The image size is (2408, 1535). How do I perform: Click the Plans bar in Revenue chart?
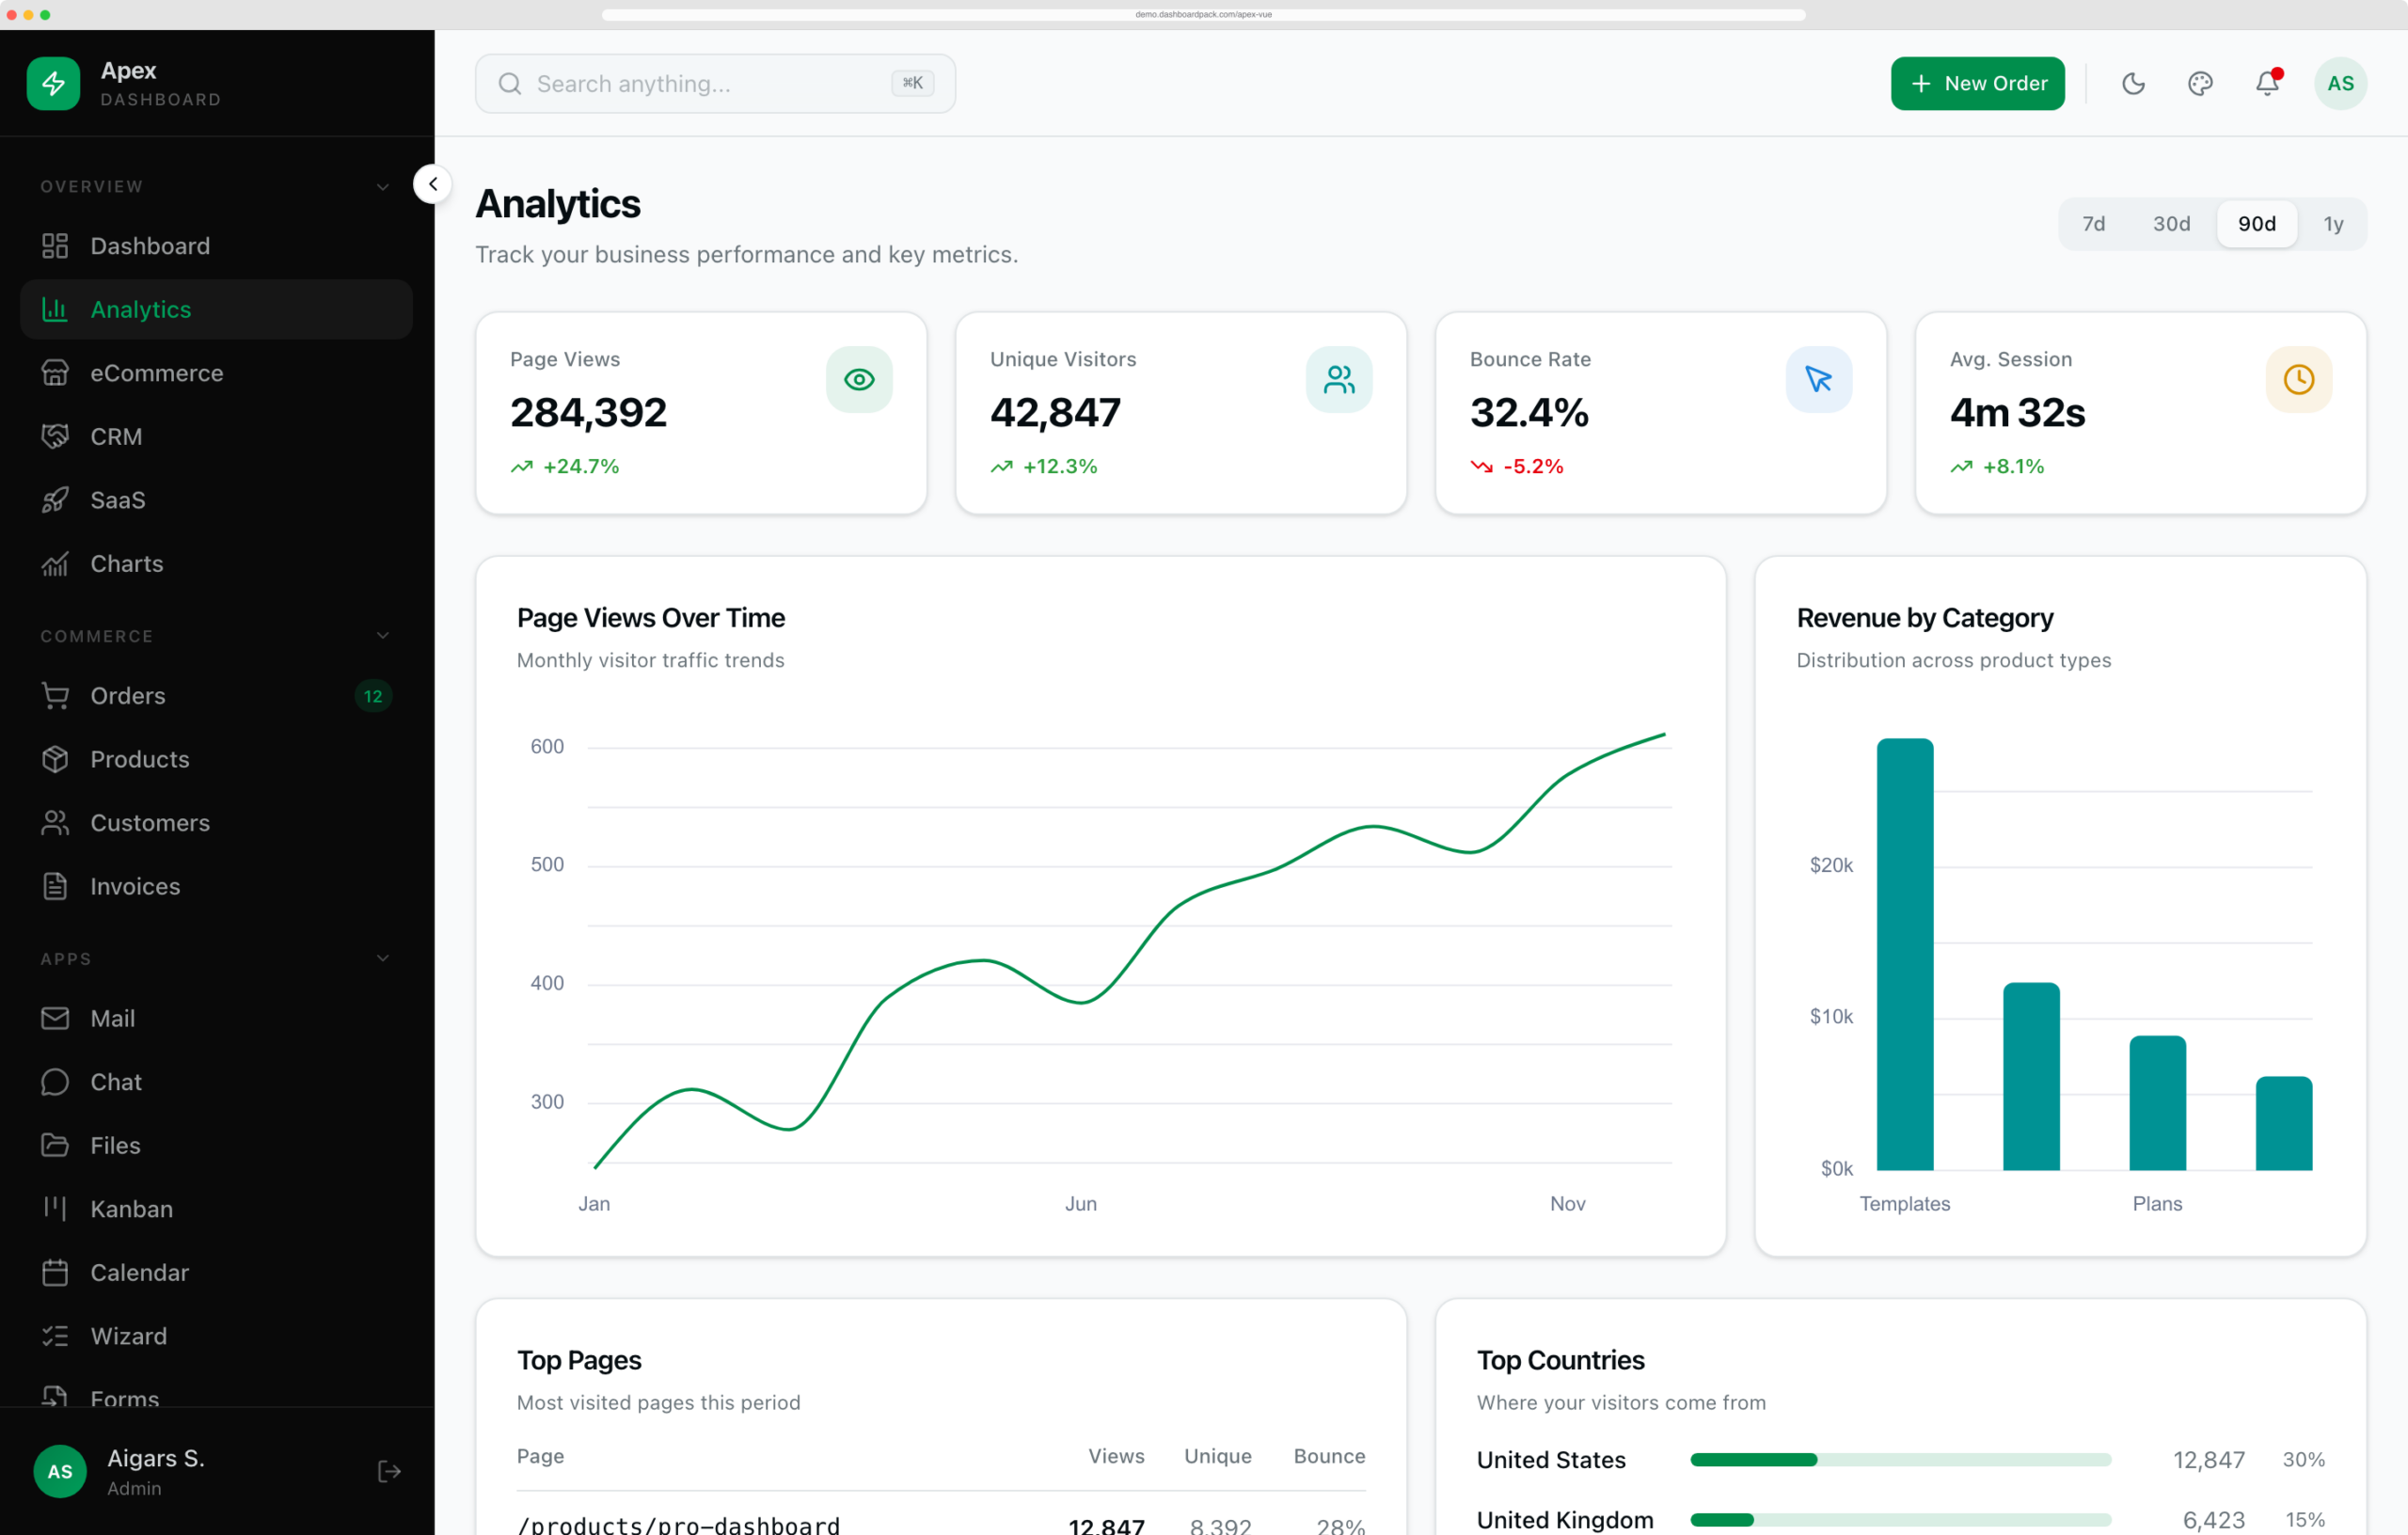tap(2157, 1103)
